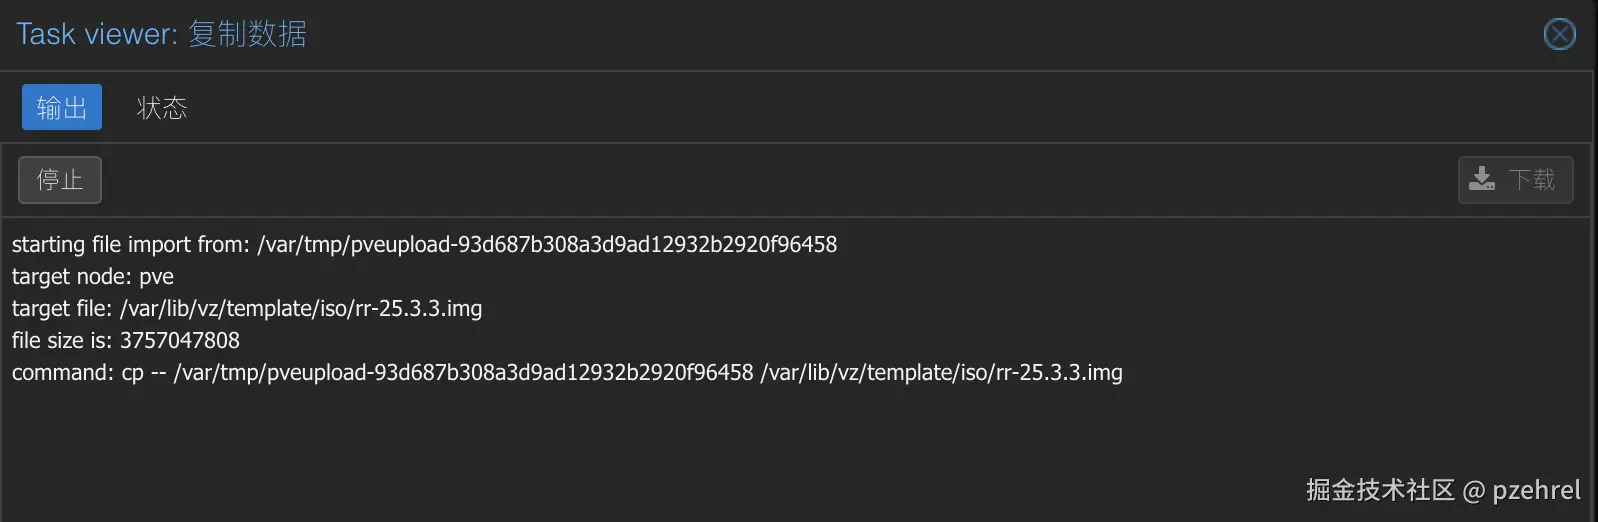This screenshot has height=522, width=1598.
Task: Click the download tray arrow icon
Action: pos(1482,180)
